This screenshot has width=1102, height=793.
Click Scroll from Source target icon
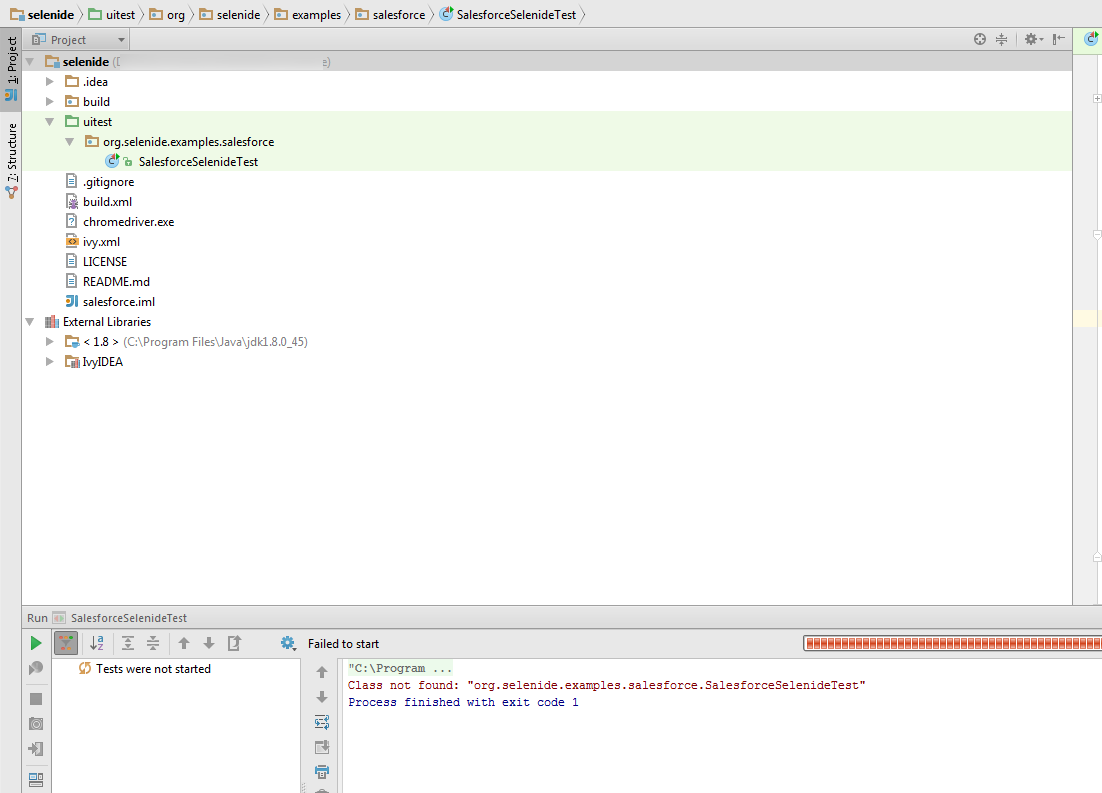tap(980, 40)
